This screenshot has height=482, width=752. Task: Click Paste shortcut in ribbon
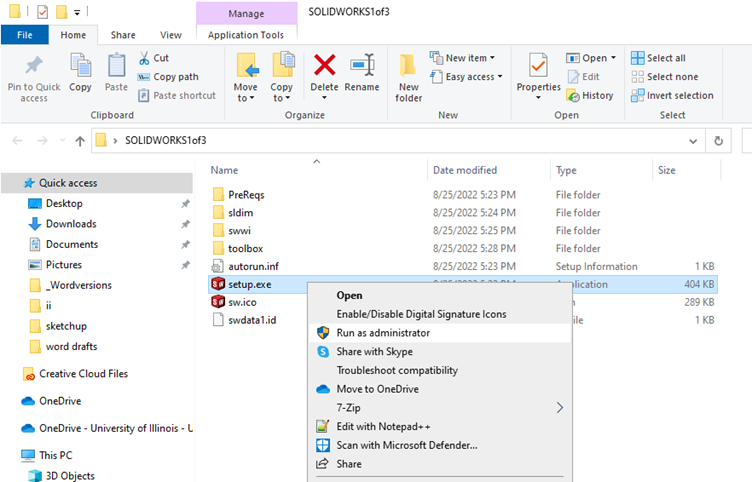pyautogui.click(x=176, y=95)
